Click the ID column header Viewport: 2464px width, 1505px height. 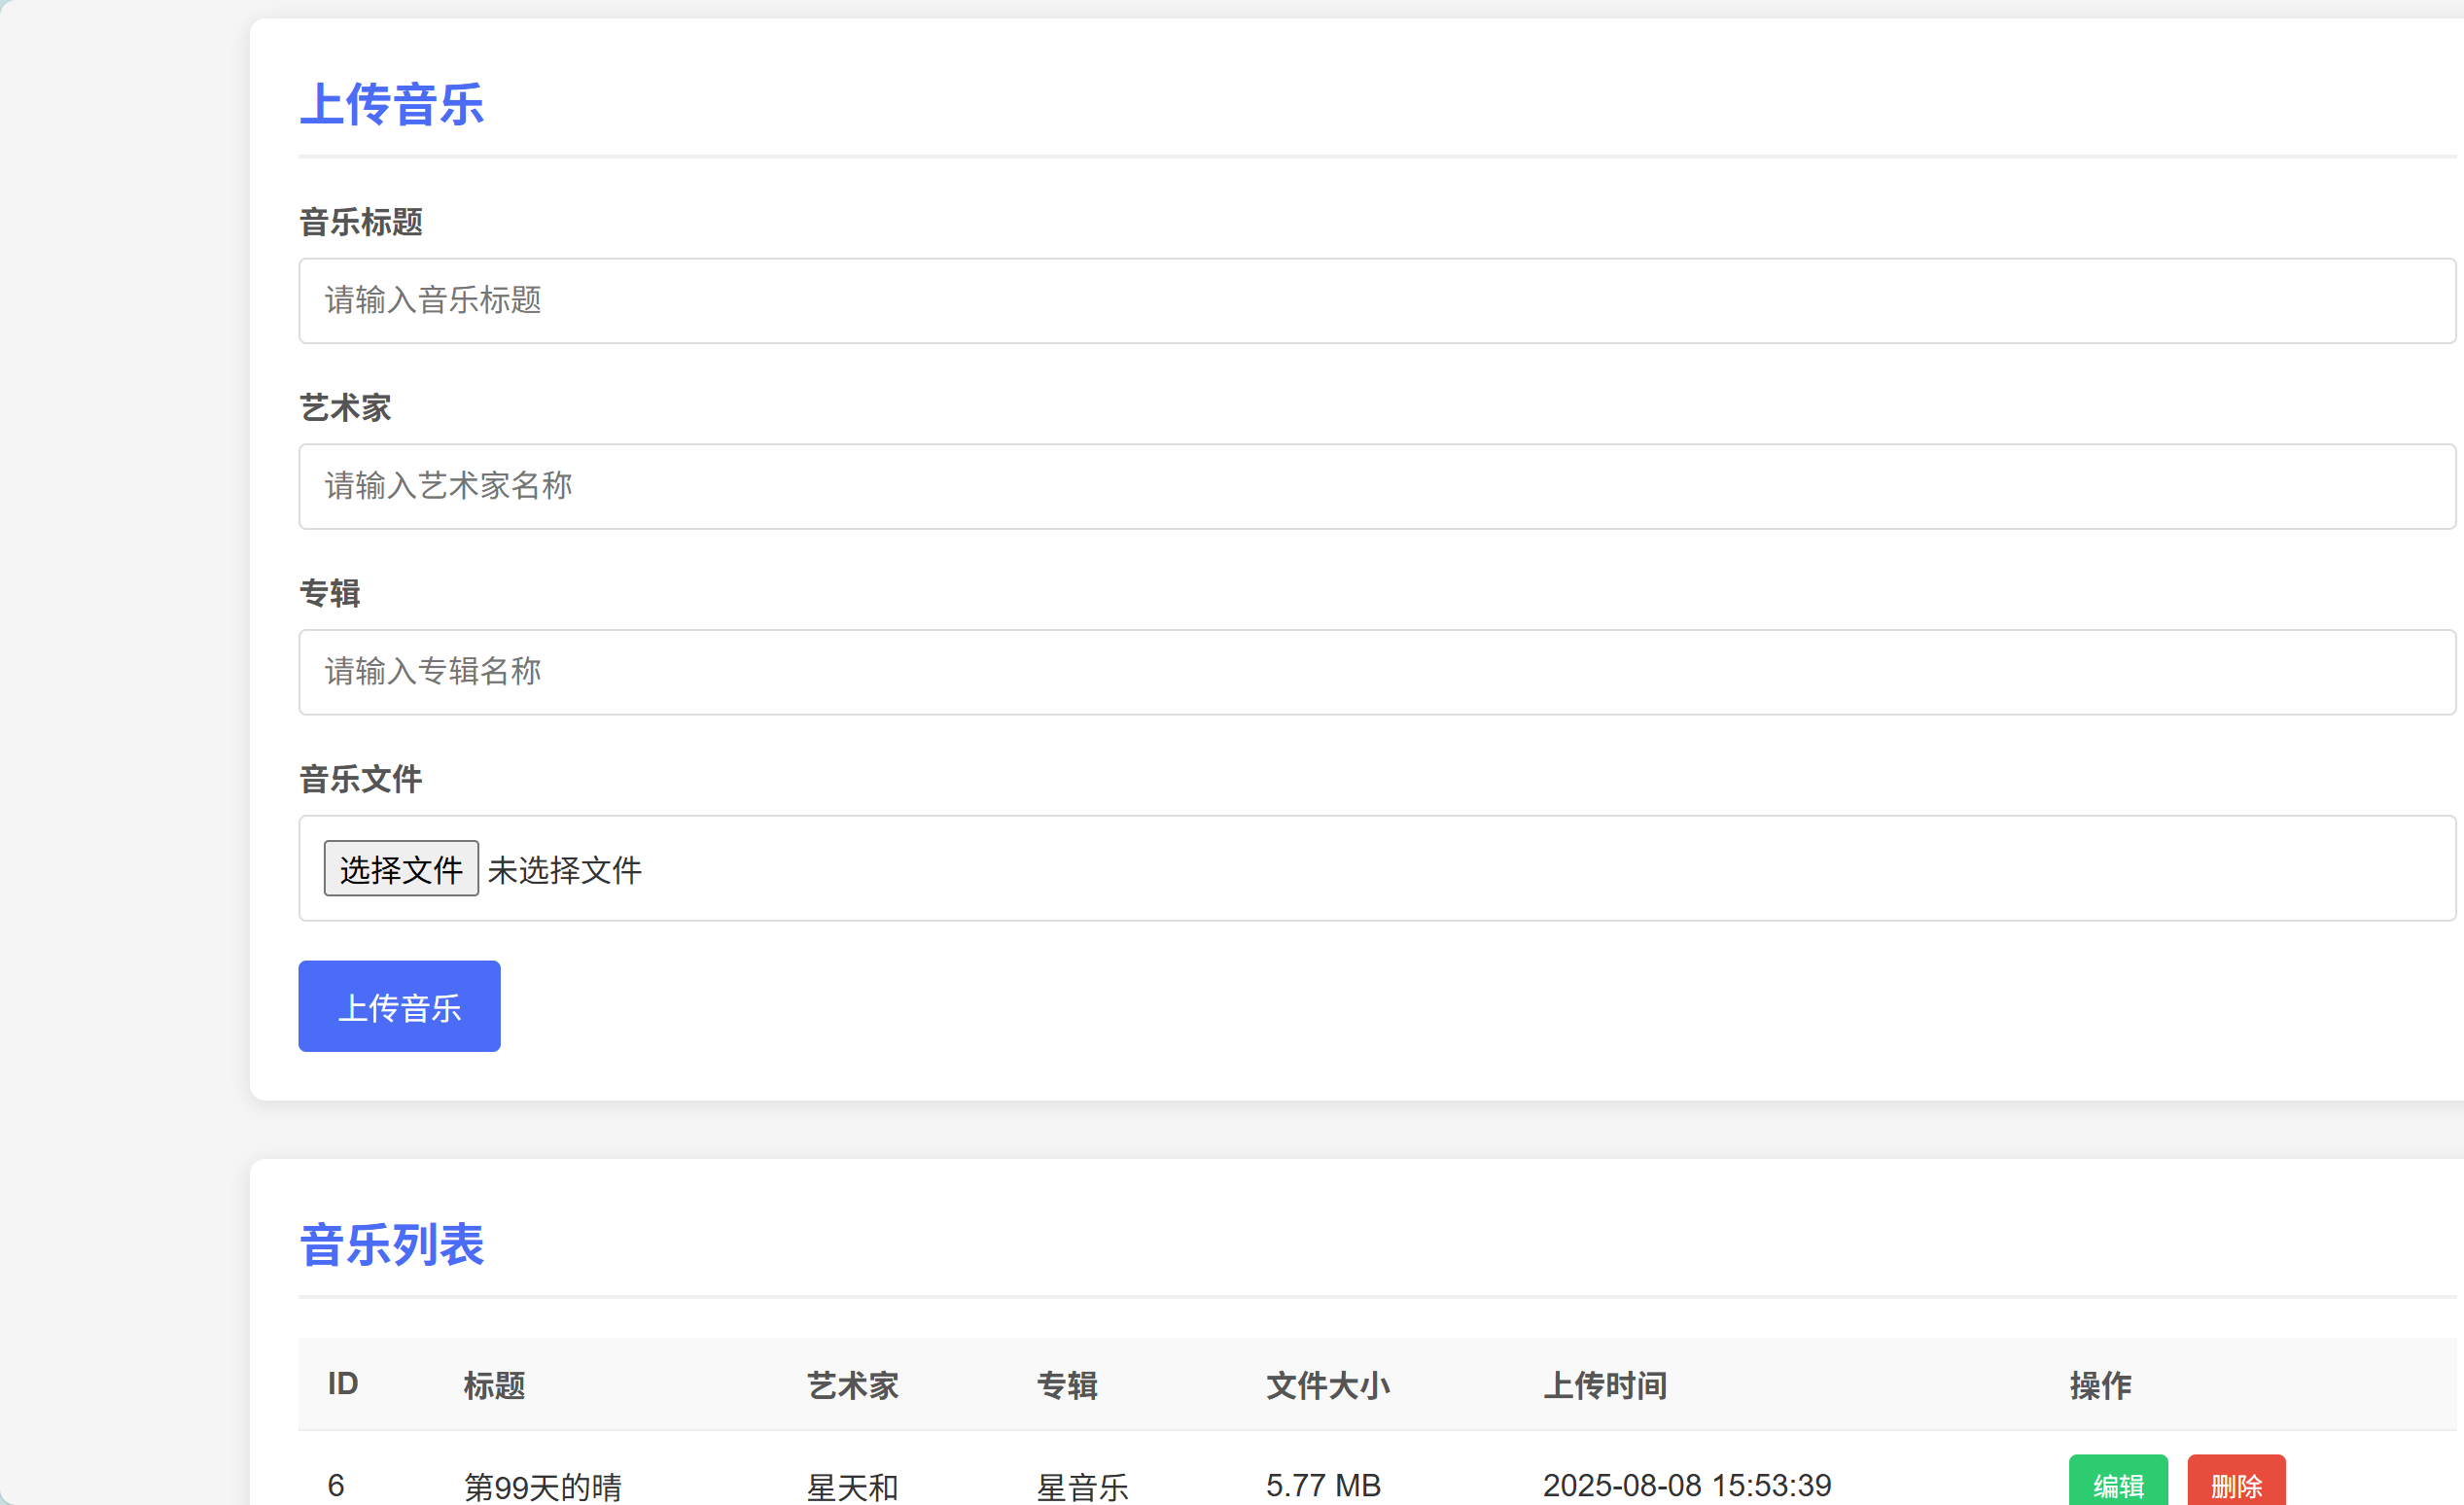coord(342,1384)
